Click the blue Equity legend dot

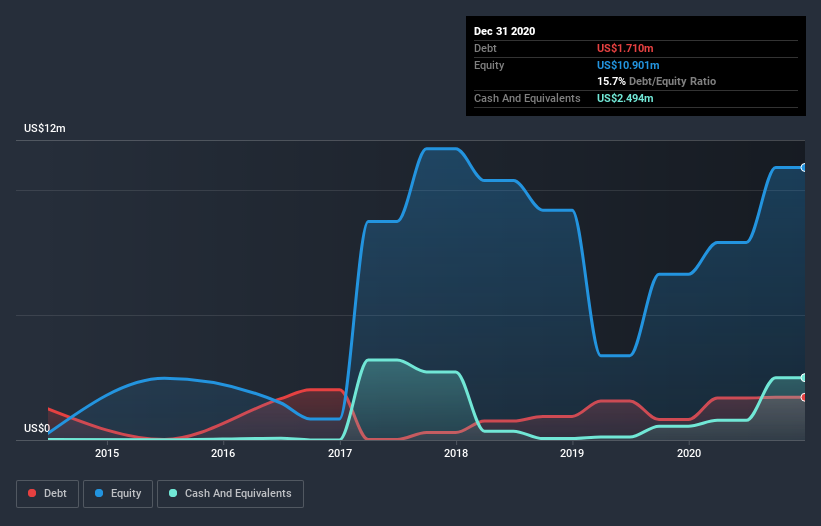[99, 493]
